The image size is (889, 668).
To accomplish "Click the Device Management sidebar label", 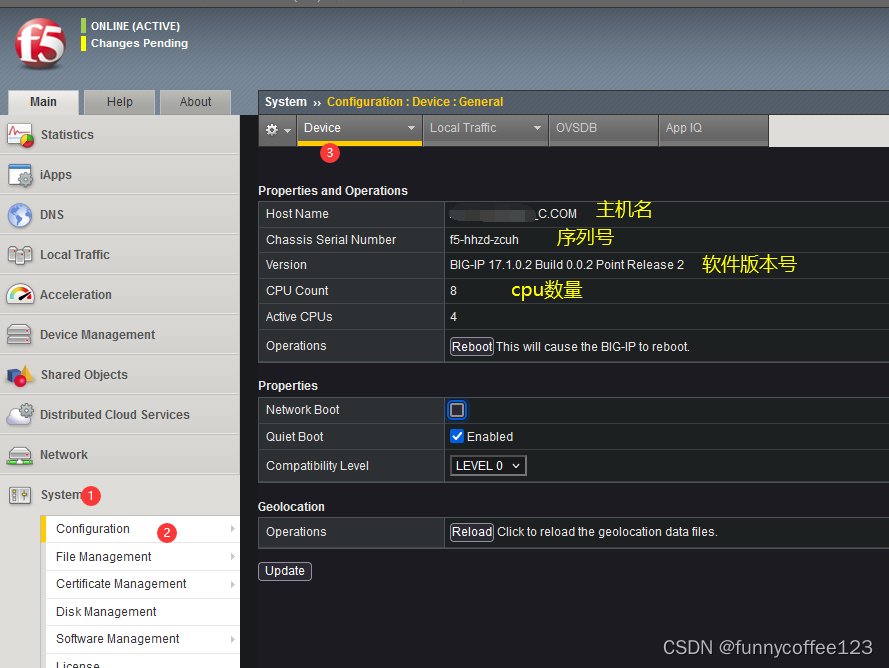I will click(97, 335).
